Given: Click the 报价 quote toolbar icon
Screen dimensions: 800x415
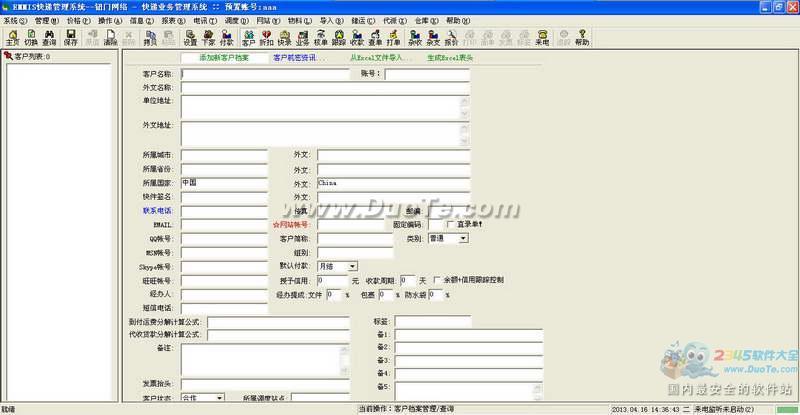Looking at the screenshot, I should (451, 38).
